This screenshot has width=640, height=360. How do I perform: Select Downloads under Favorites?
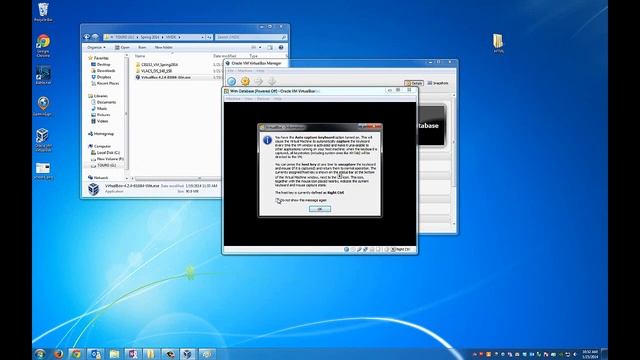click(103, 71)
